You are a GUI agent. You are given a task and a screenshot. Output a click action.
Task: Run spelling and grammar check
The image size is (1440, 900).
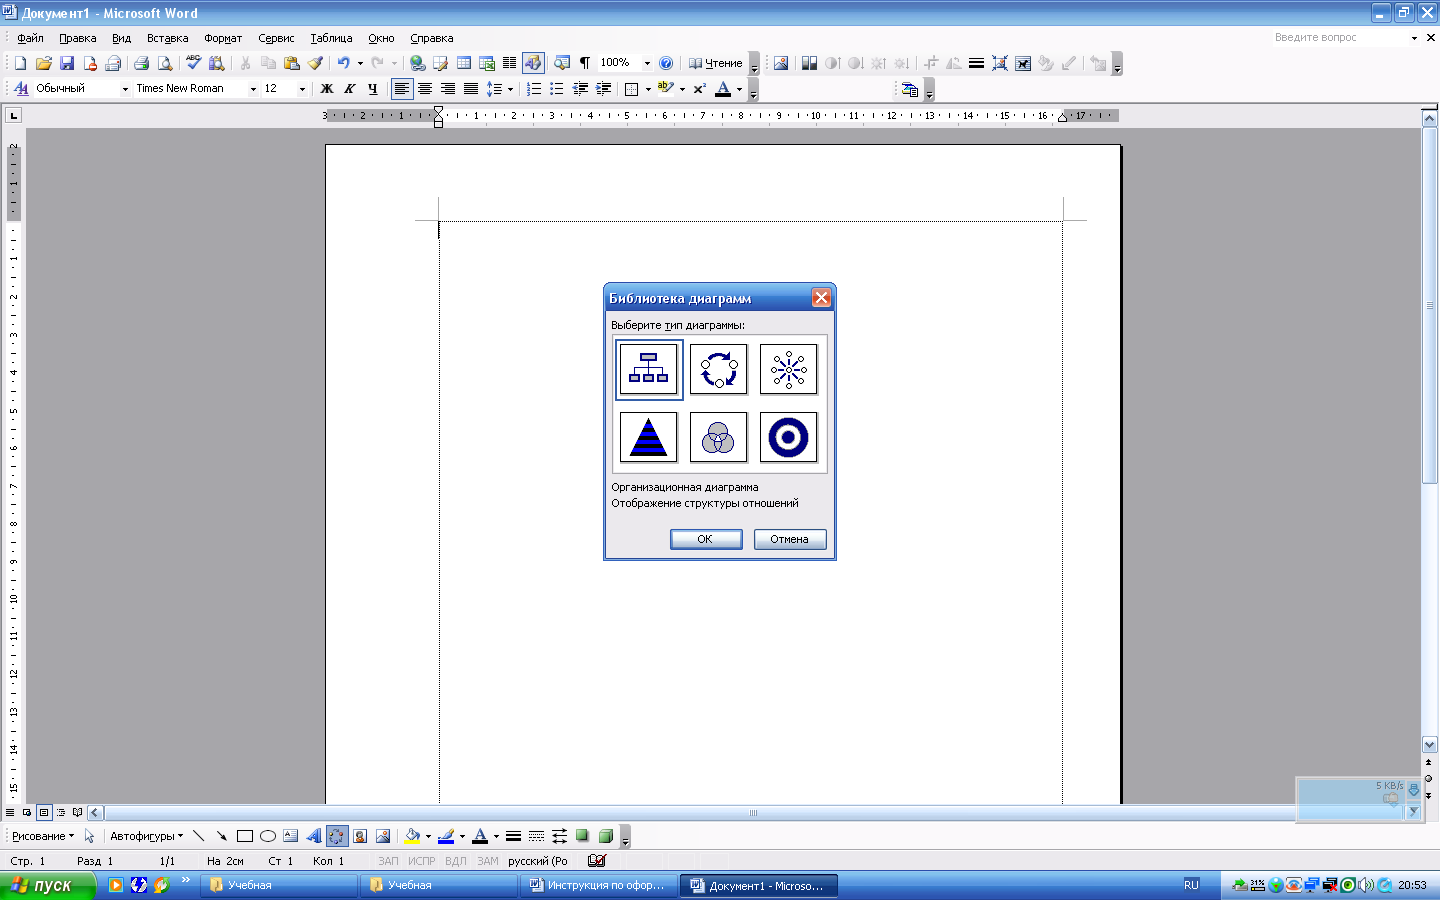[x=193, y=63]
